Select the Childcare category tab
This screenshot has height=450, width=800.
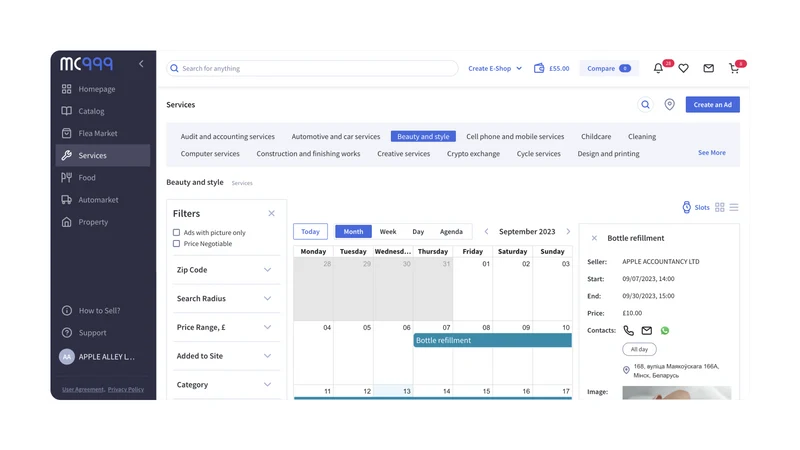coord(596,137)
